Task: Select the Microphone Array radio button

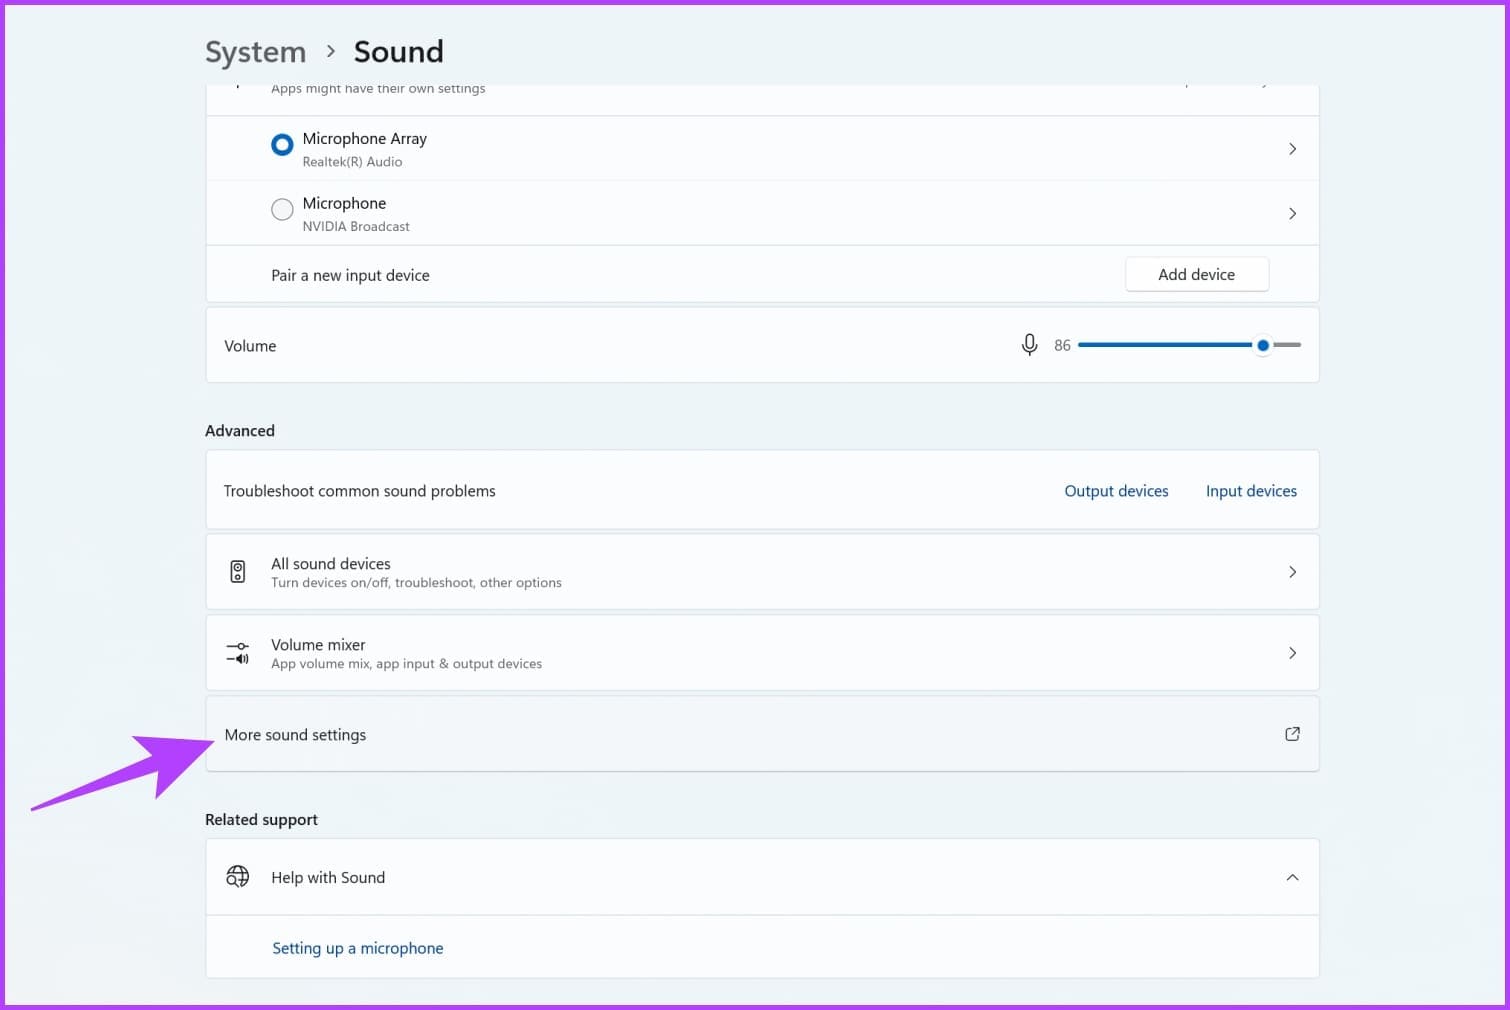Action: click(x=282, y=145)
